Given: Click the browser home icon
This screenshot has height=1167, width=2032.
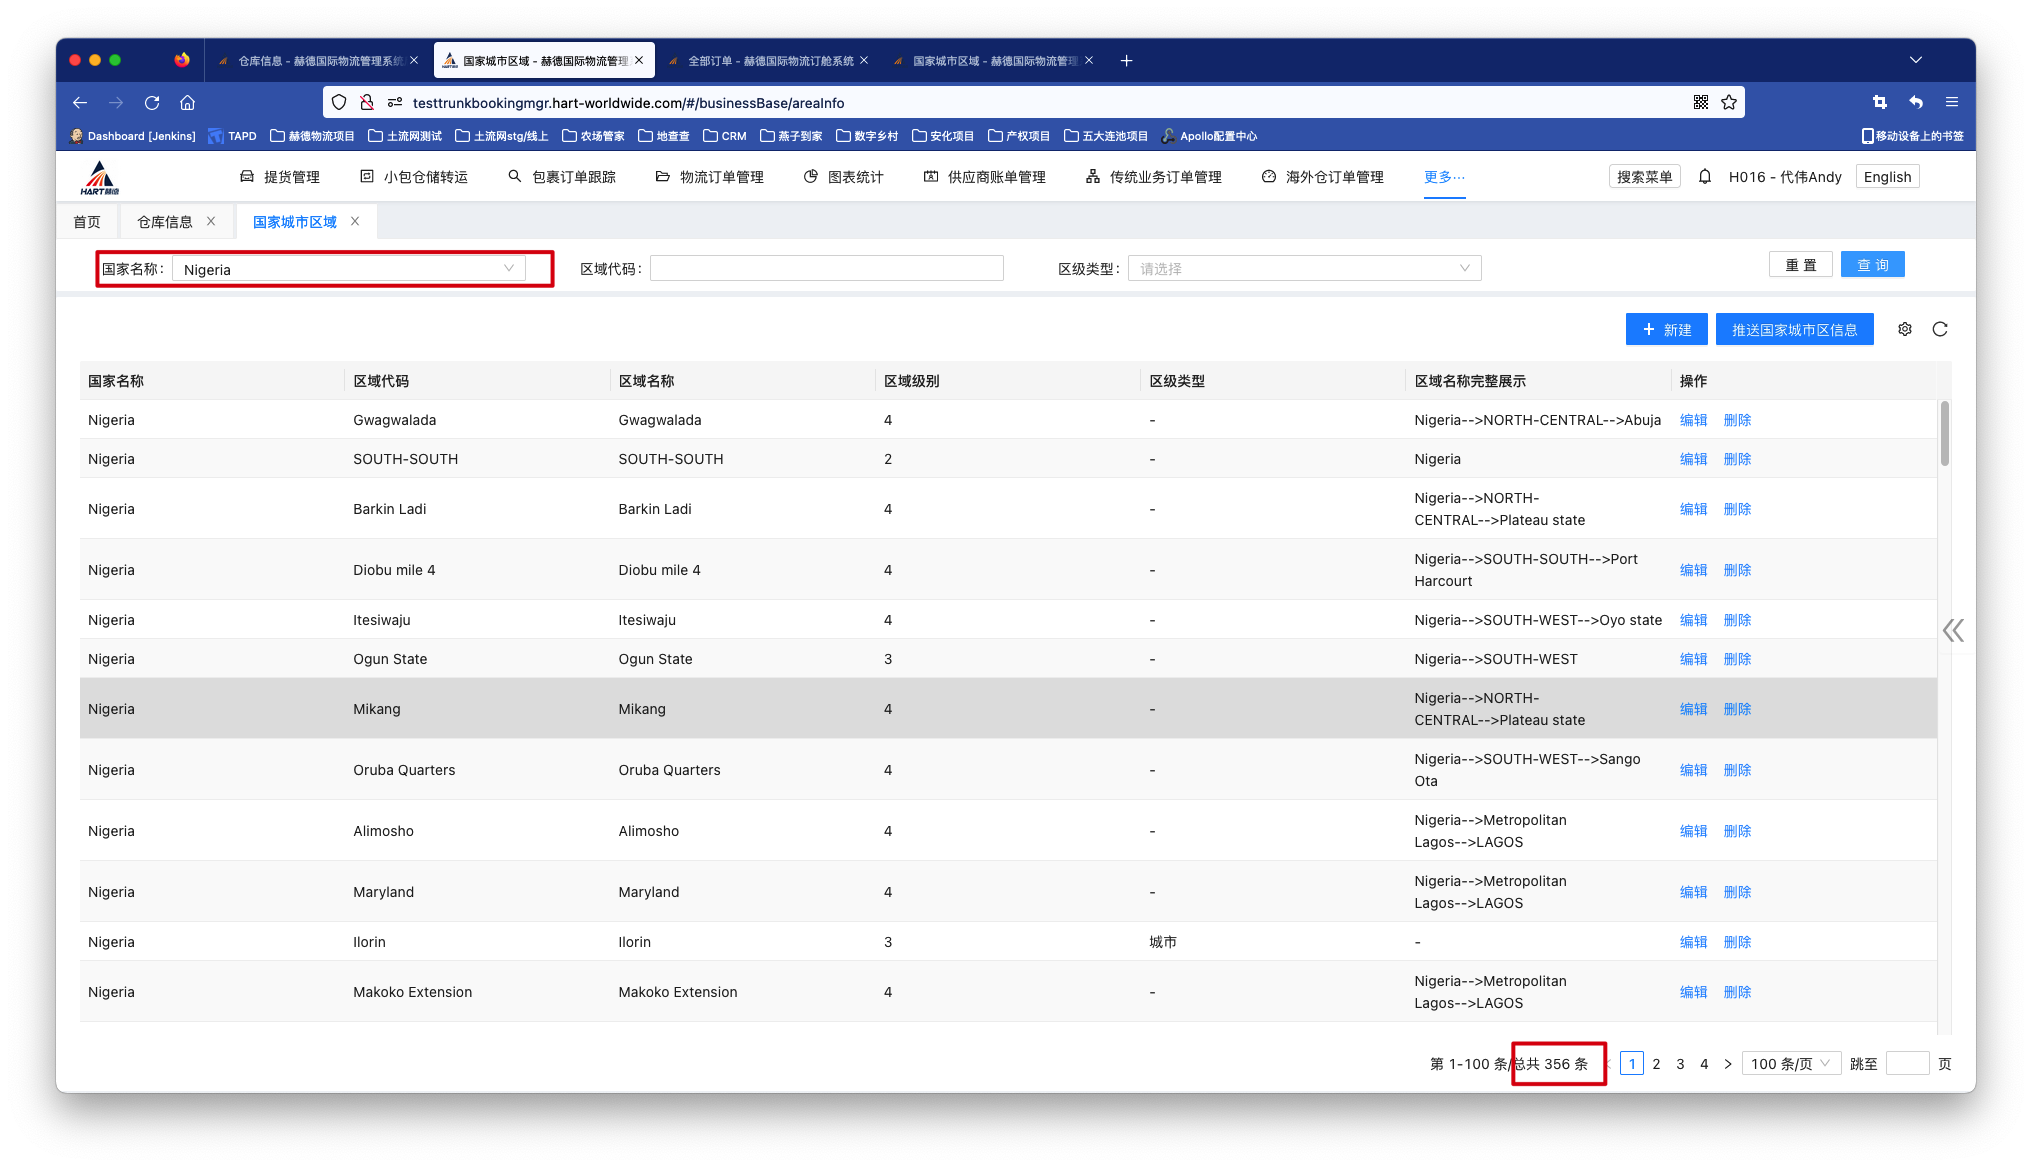Looking at the screenshot, I should (x=187, y=102).
